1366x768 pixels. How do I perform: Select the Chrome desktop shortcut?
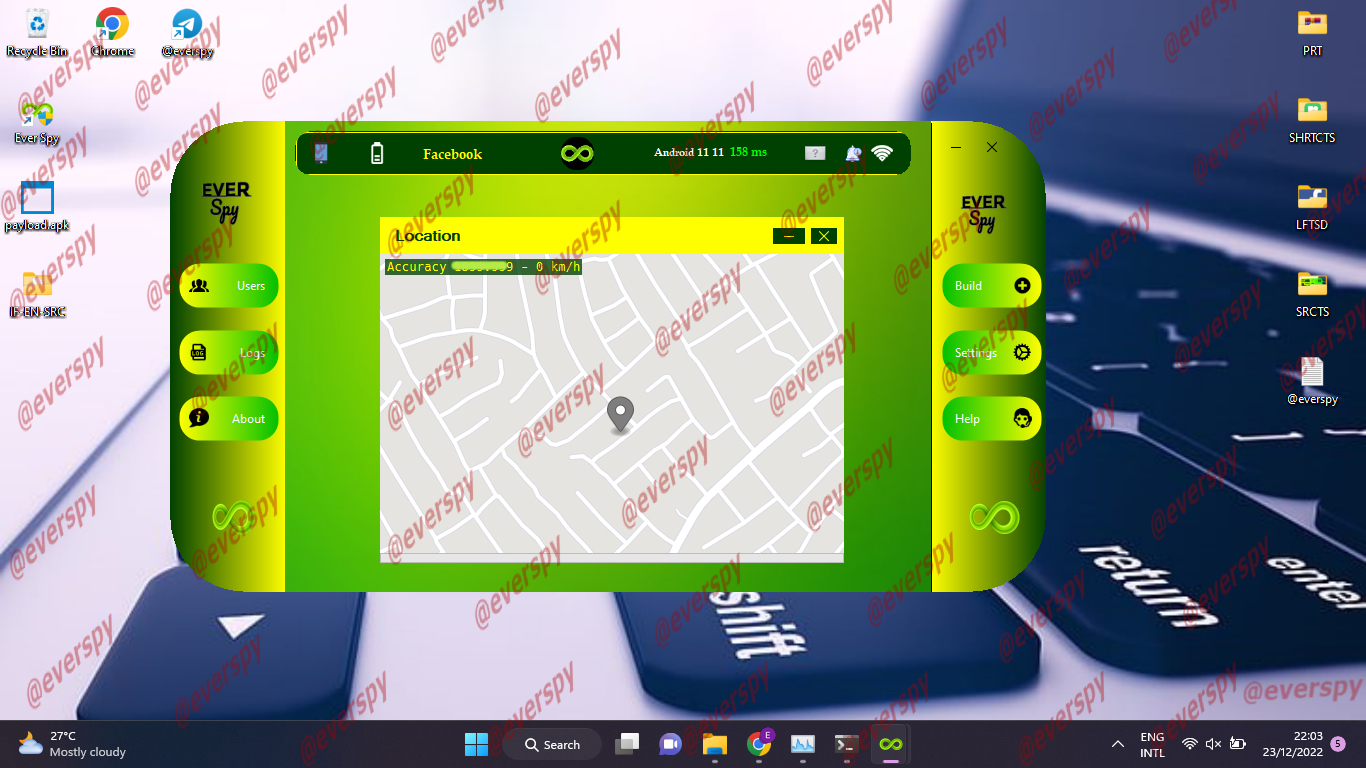tap(112, 32)
